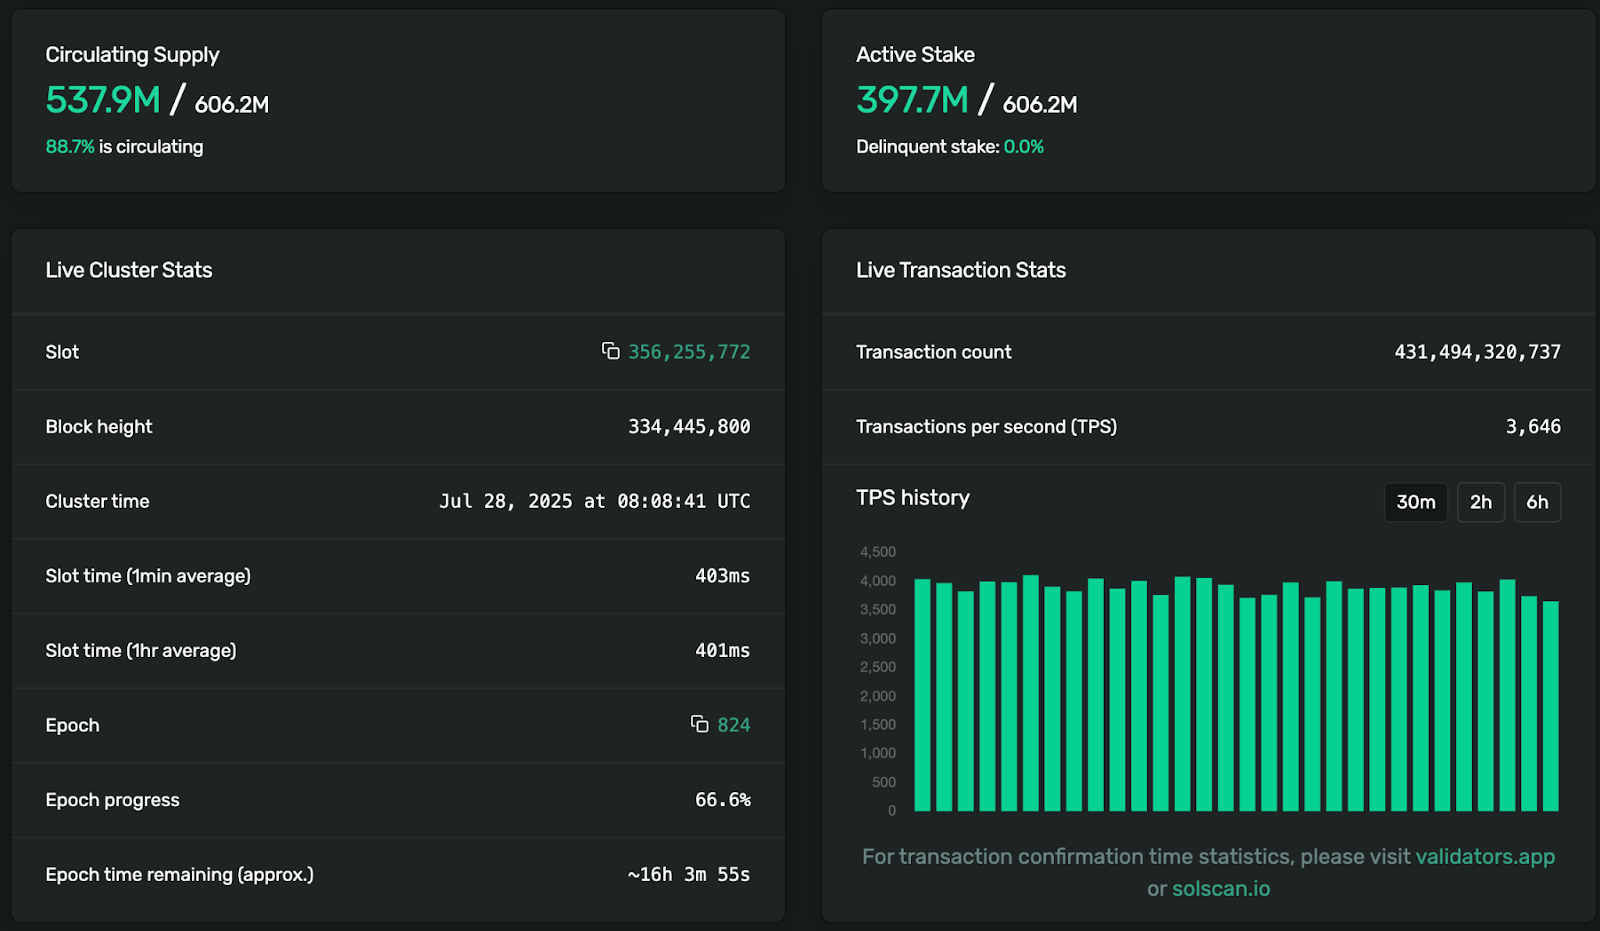The width and height of the screenshot is (1600, 931).
Task: Select the 30m TPS history range
Action: (x=1414, y=502)
